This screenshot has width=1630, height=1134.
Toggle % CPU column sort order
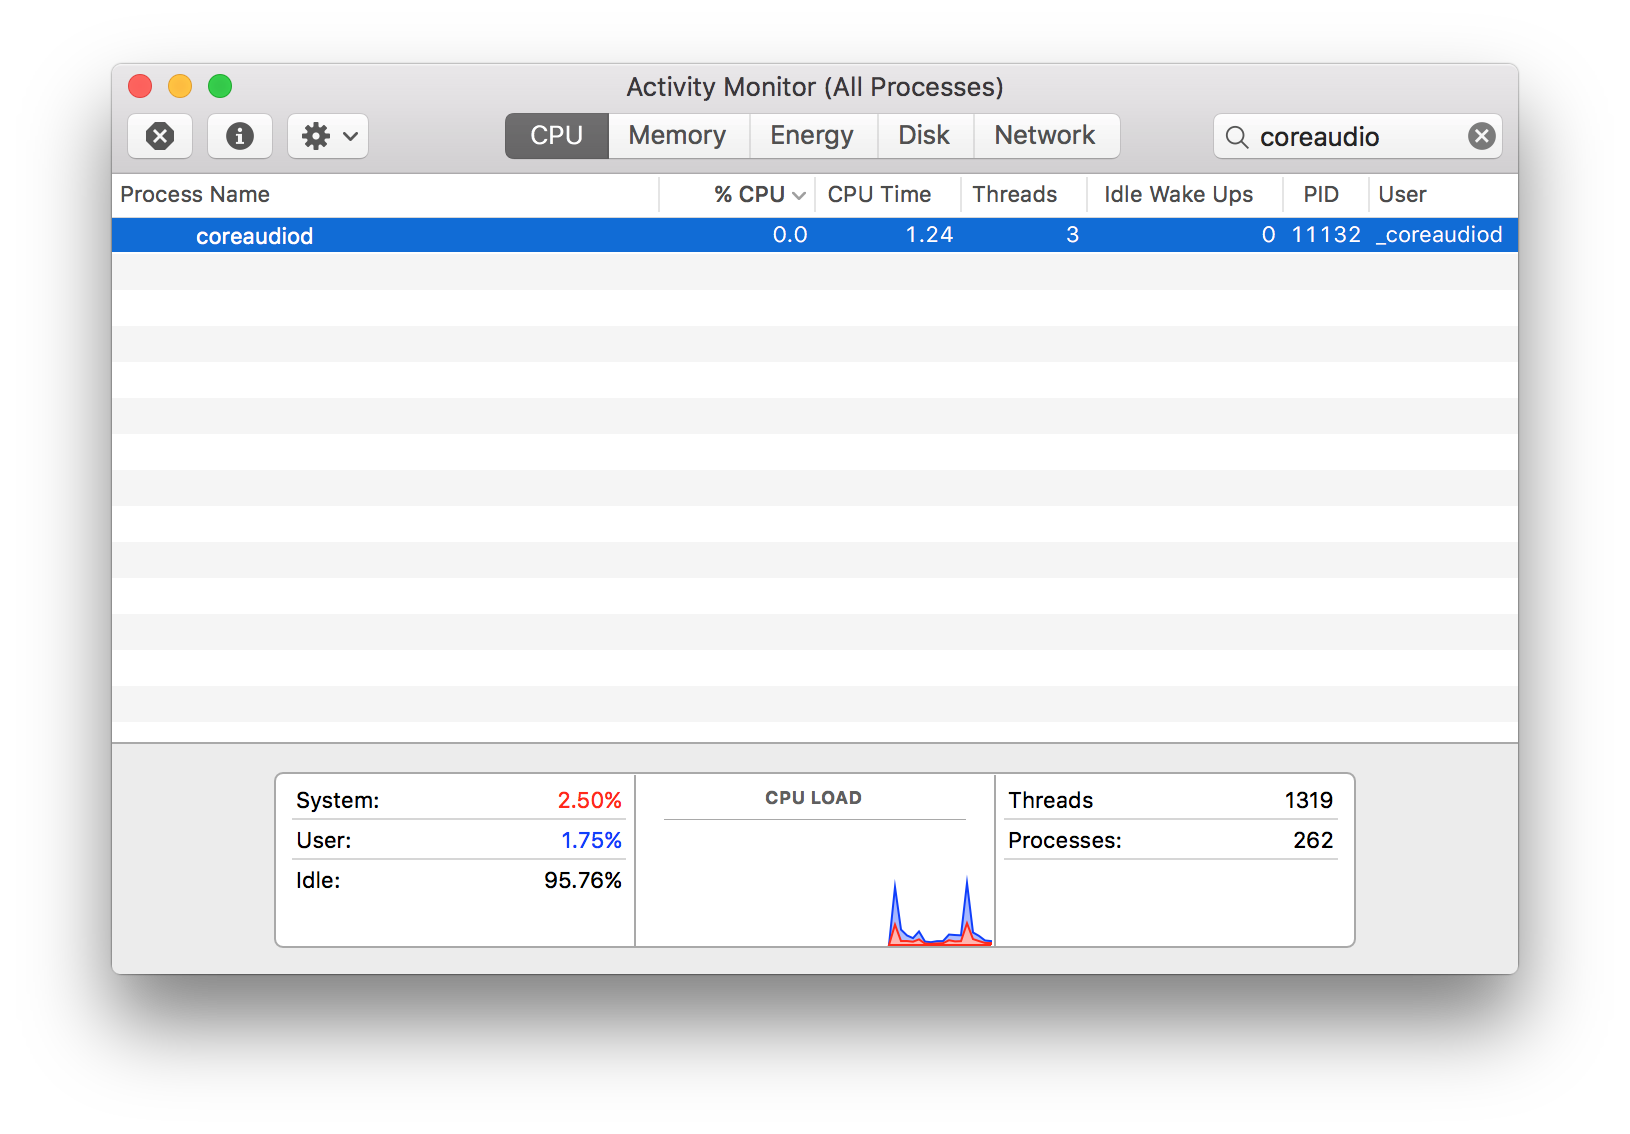[x=738, y=194]
